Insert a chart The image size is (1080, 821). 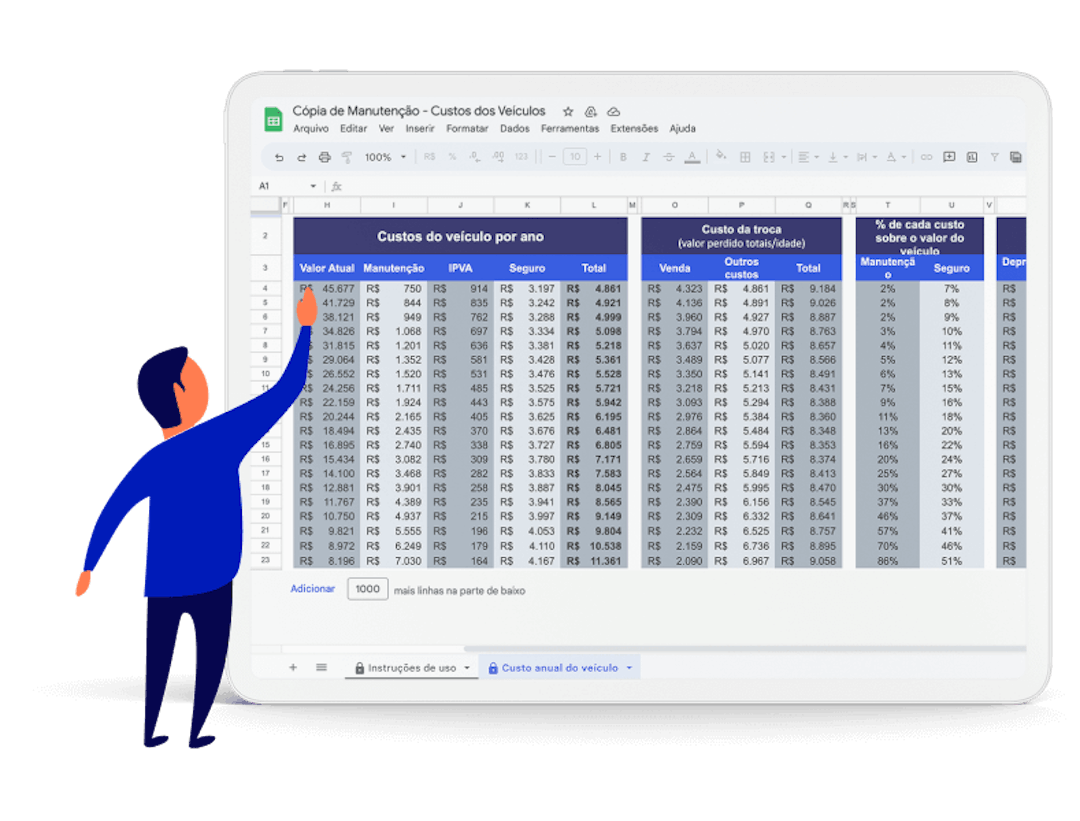972,157
